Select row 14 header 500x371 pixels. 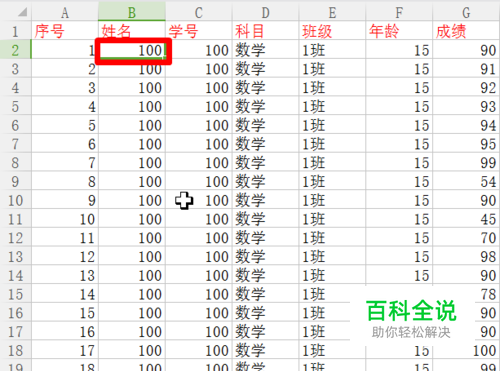[15, 275]
